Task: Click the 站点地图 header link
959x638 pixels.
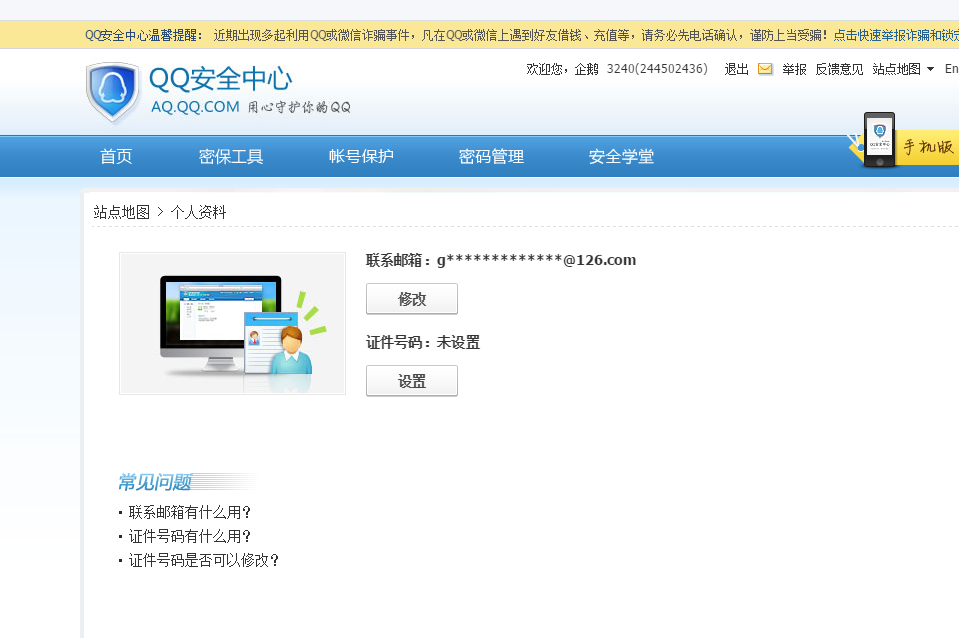Action: 897,69
